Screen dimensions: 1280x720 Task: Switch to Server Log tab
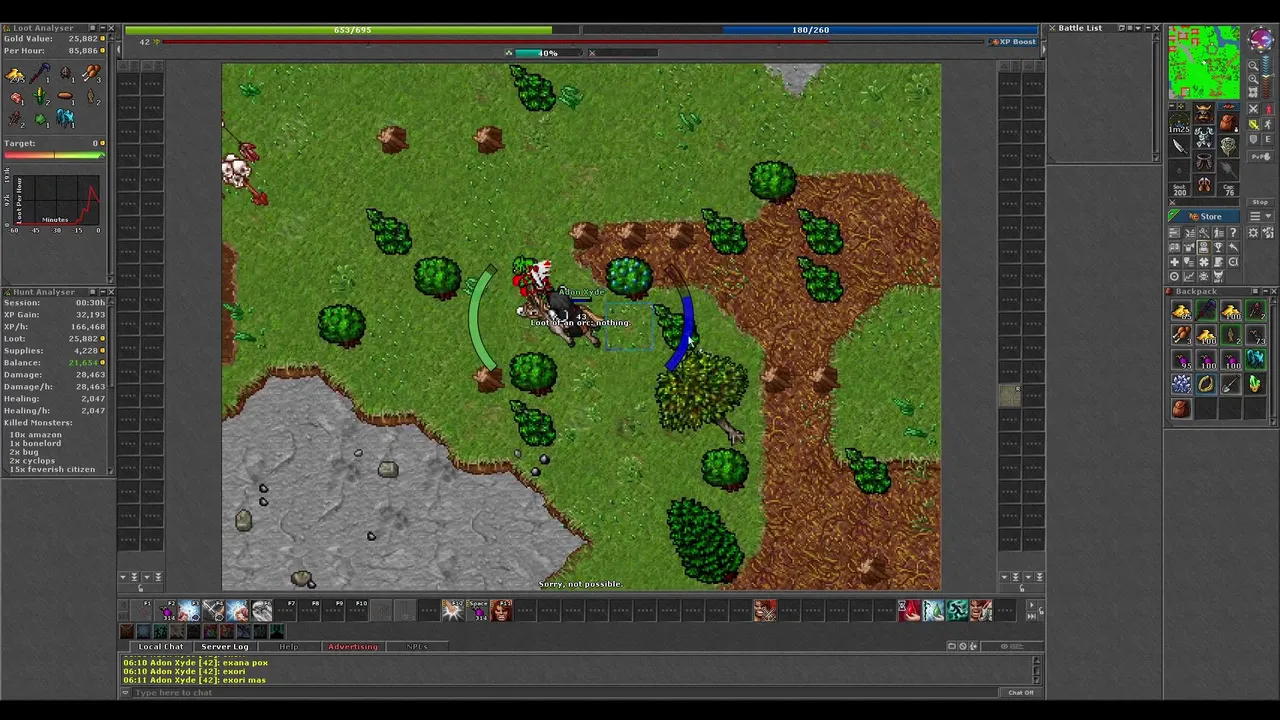[x=225, y=647]
